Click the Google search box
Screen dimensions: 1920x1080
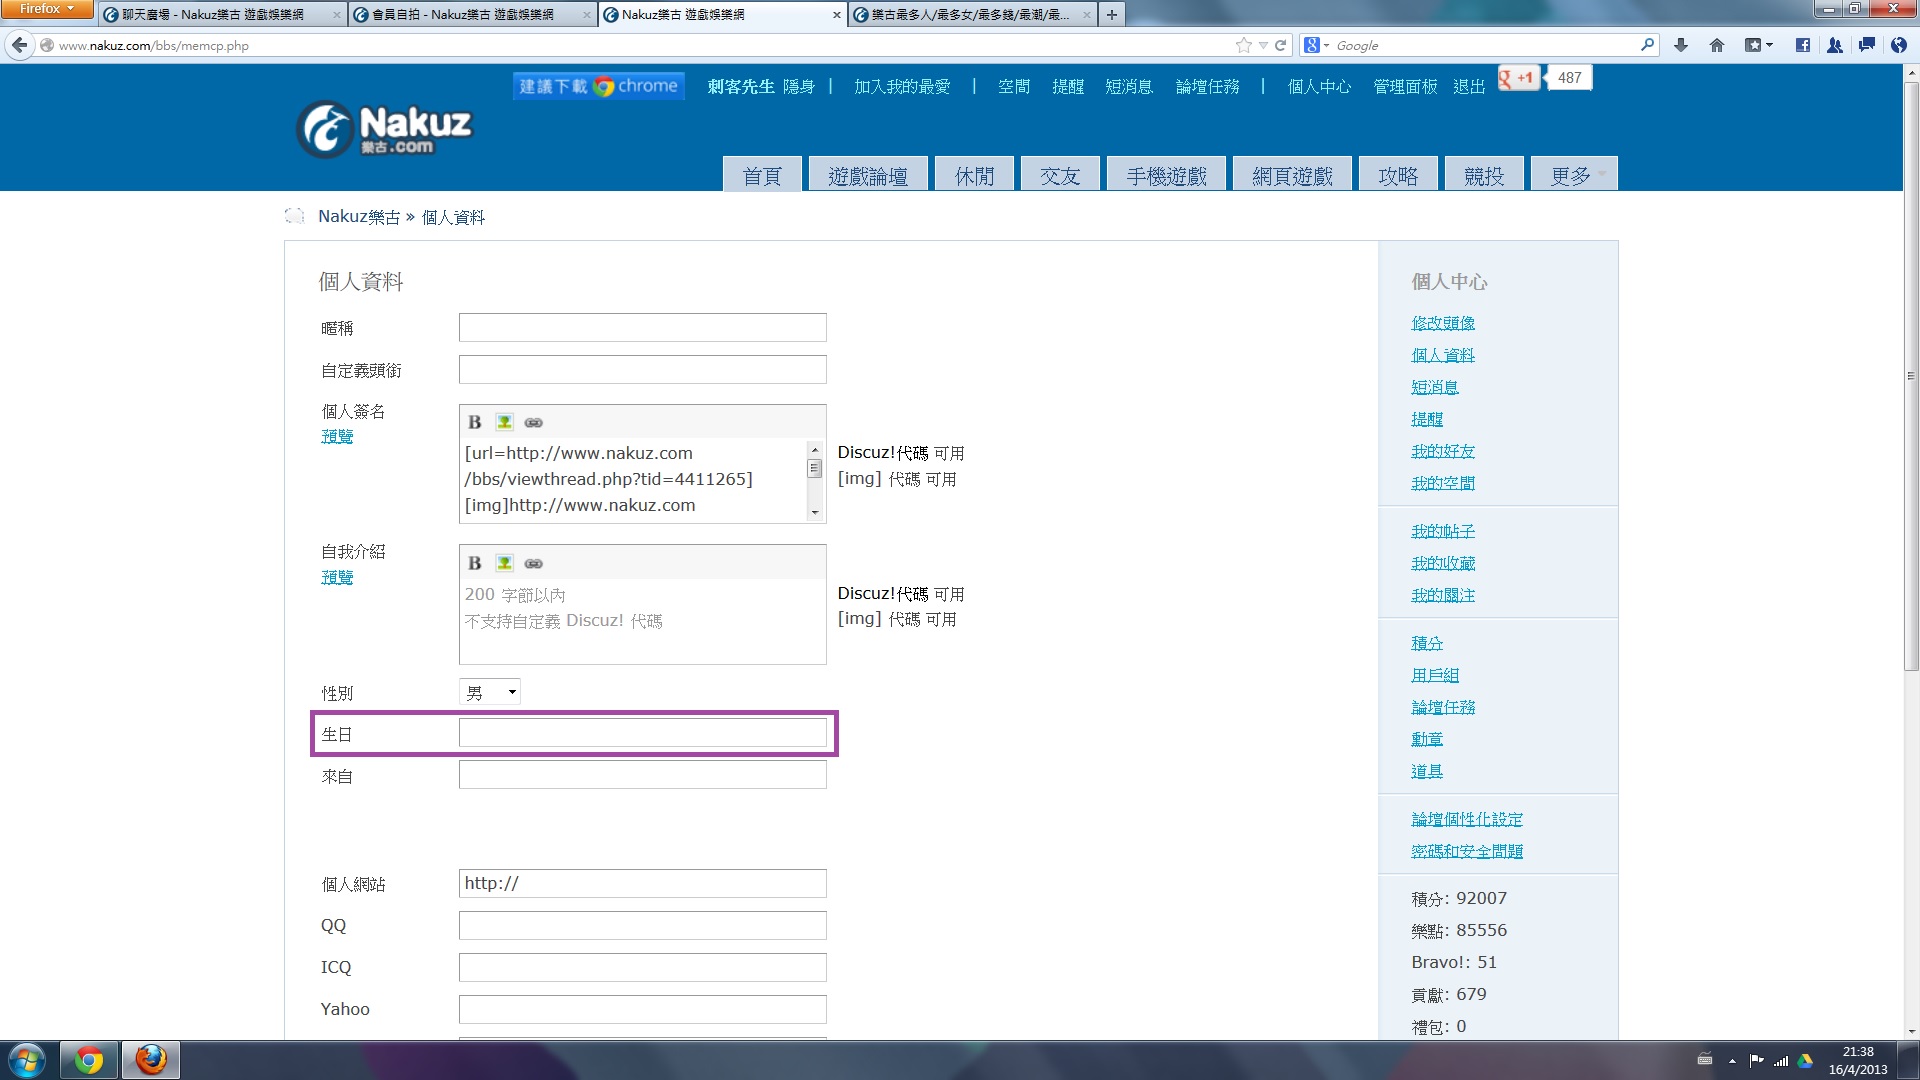coord(1485,45)
